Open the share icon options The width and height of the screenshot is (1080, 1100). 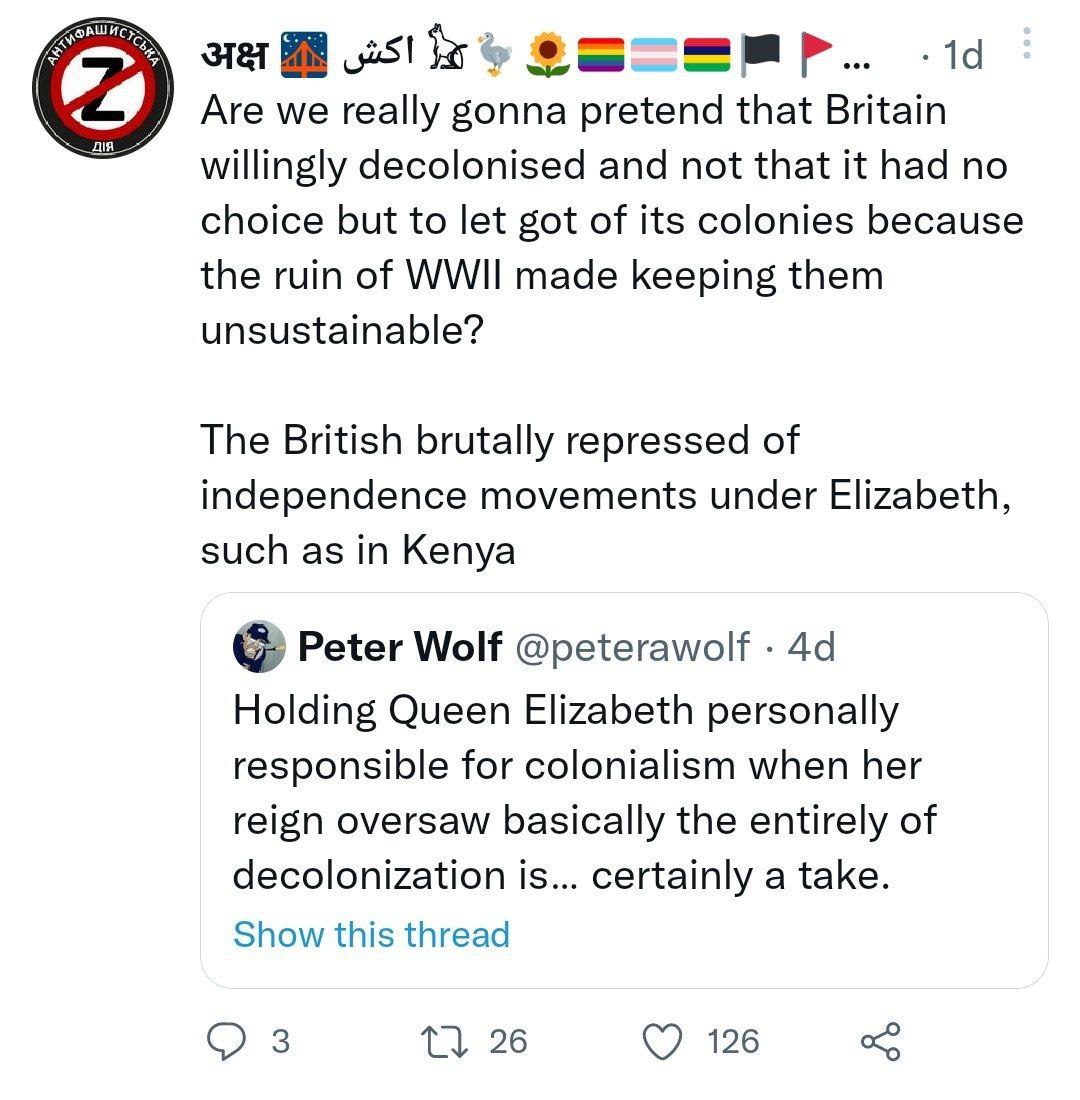[x=881, y=1041]
